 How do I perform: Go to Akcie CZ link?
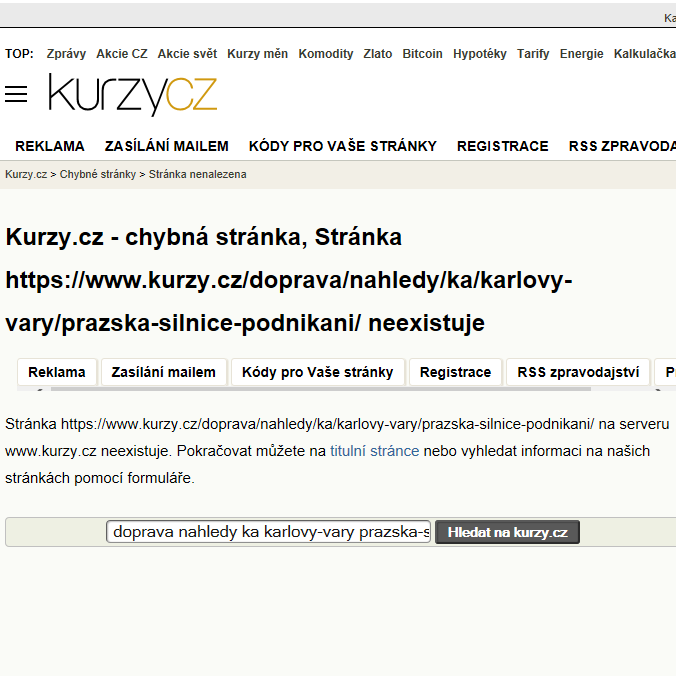(x=122, y=54)
